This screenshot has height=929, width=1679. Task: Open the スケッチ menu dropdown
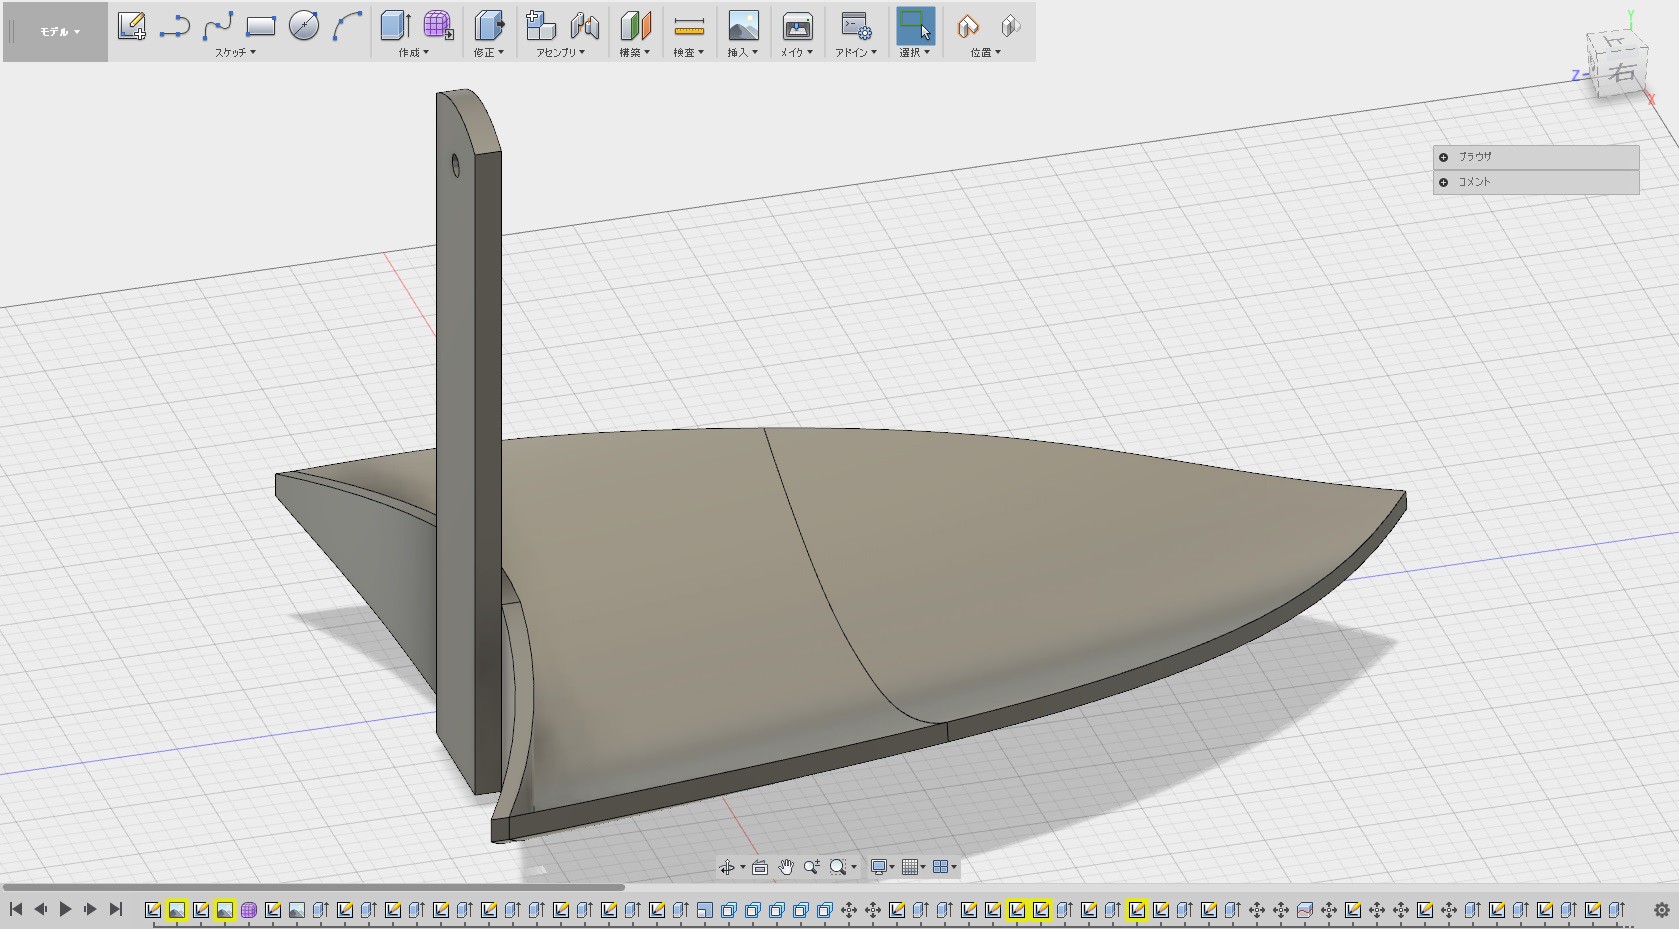(x=235, y=52)
